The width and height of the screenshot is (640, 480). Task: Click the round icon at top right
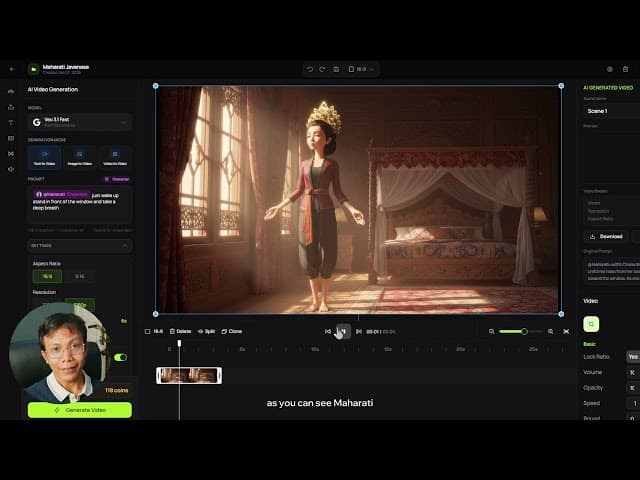[x=610, y=69]
